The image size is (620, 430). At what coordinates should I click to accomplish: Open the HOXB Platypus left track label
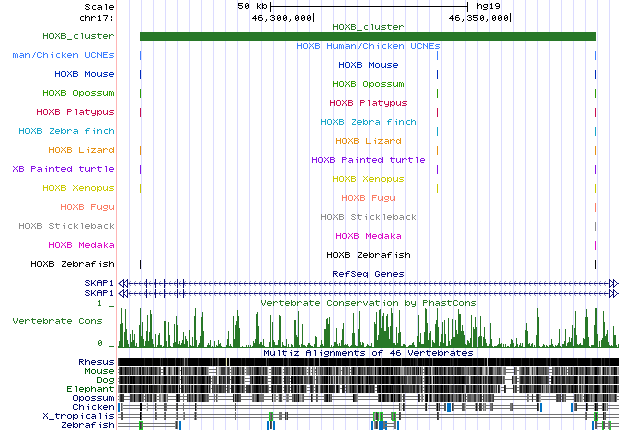pos(76,112)
